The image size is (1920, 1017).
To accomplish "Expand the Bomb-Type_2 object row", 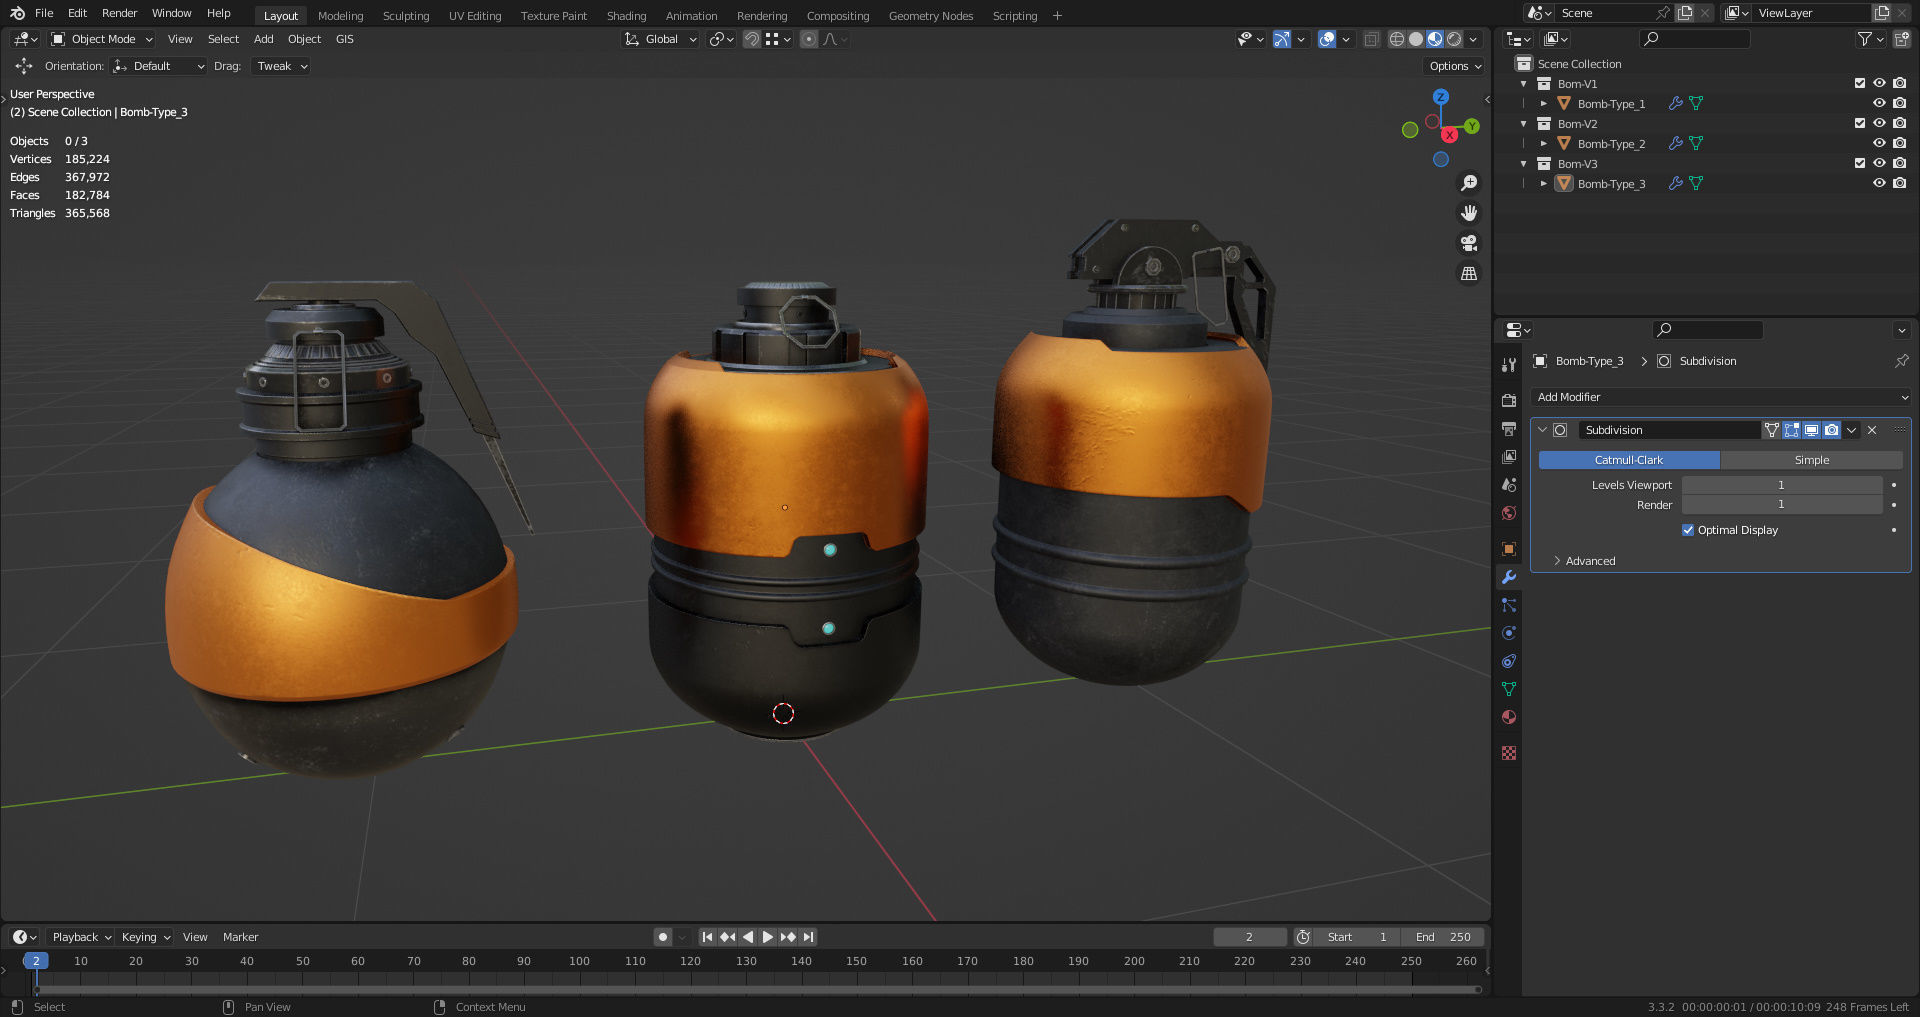I will click(1544, 144).
